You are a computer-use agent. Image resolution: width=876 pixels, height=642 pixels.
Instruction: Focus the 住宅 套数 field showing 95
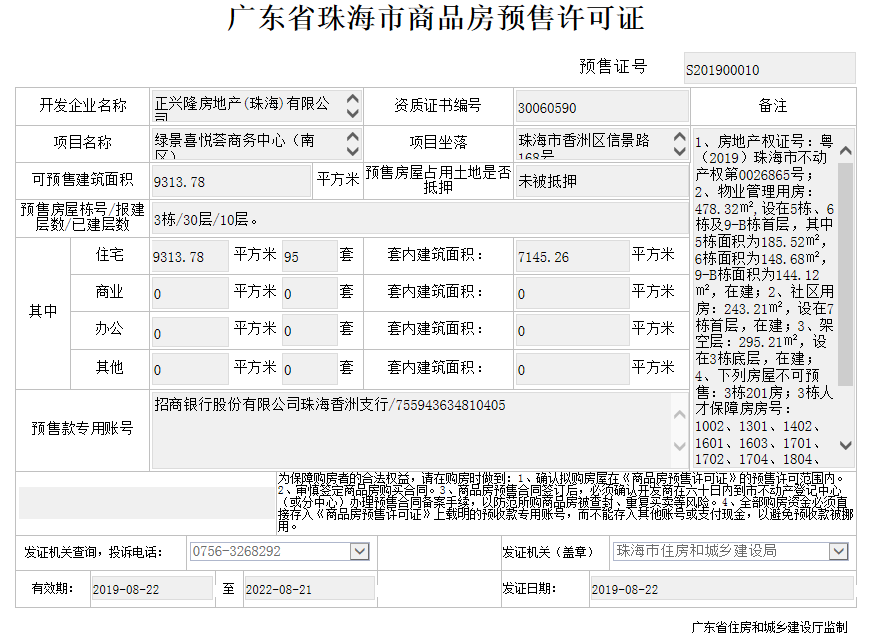(307, 256)
